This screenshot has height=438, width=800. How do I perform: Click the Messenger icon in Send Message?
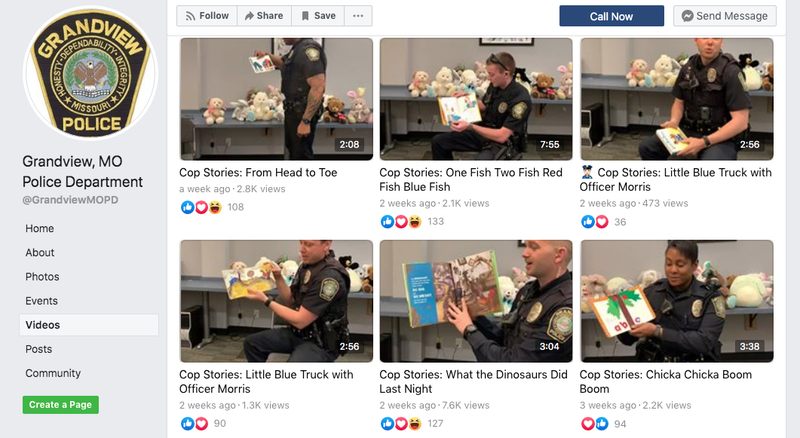687,16
